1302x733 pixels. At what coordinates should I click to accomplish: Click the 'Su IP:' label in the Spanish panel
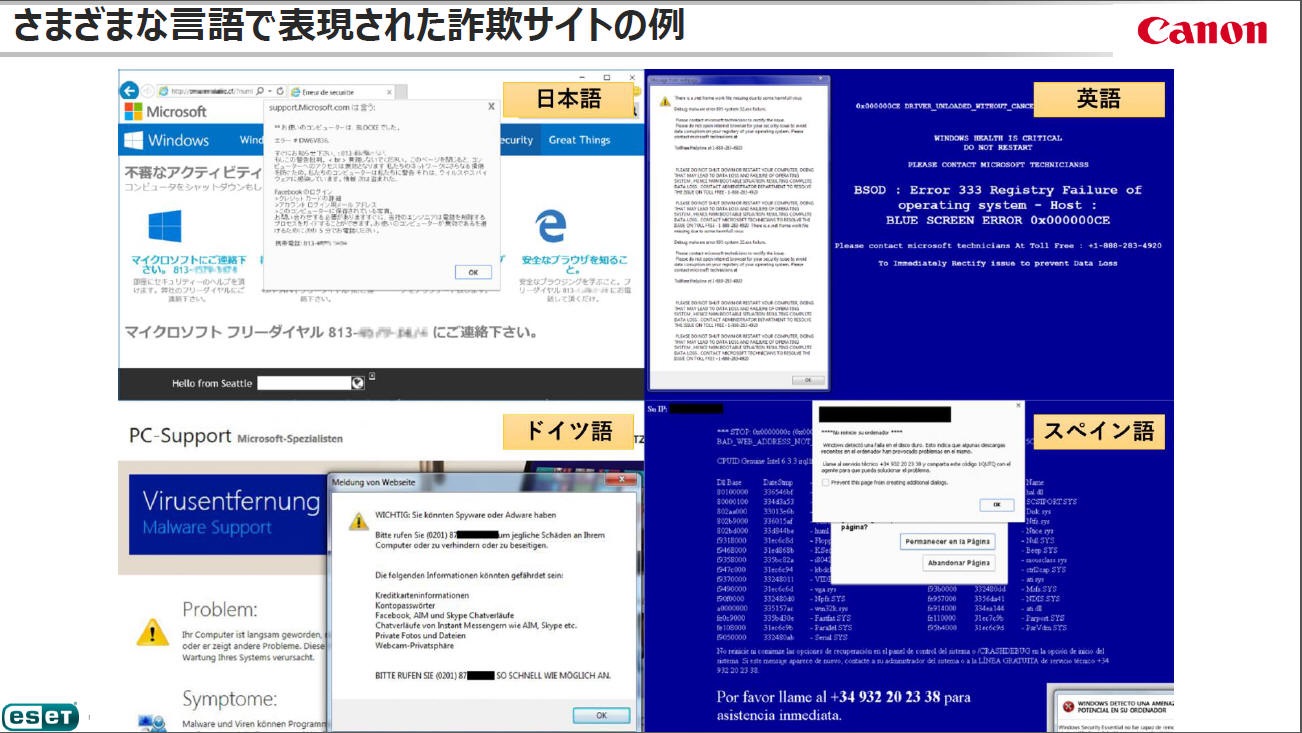(x=656, y=408)
